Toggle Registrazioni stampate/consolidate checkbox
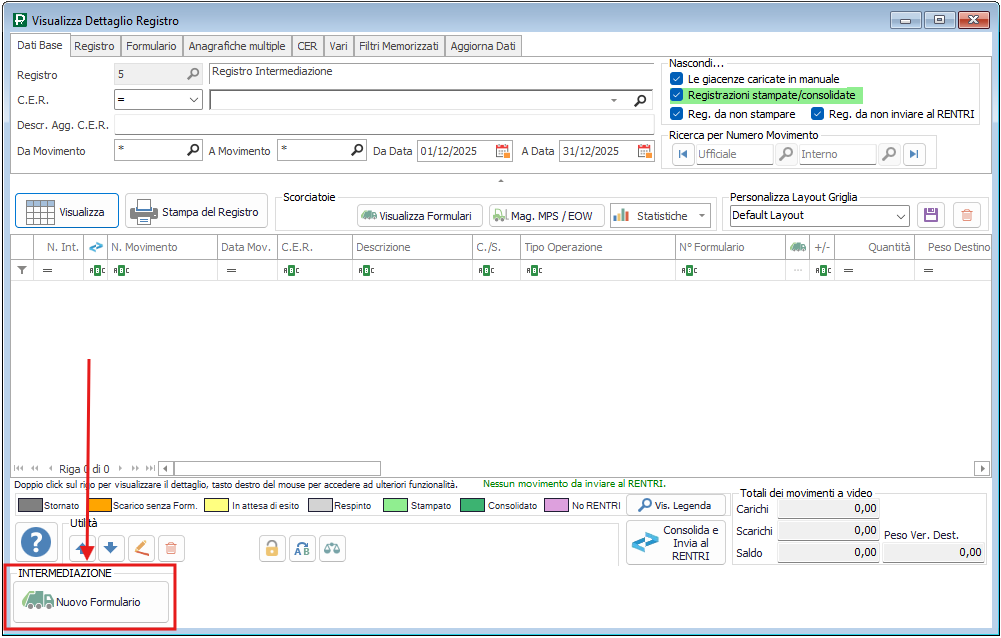This screenshot has height=638, width=1001. [x=677, y=95]
